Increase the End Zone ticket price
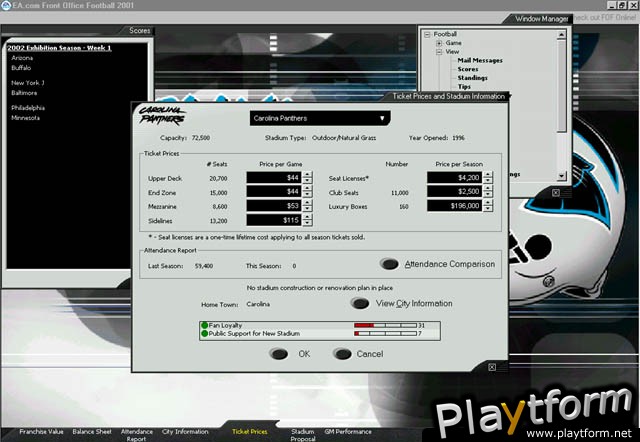The width and height of the screenshot is (640, 442). click(x=307, y=188)
